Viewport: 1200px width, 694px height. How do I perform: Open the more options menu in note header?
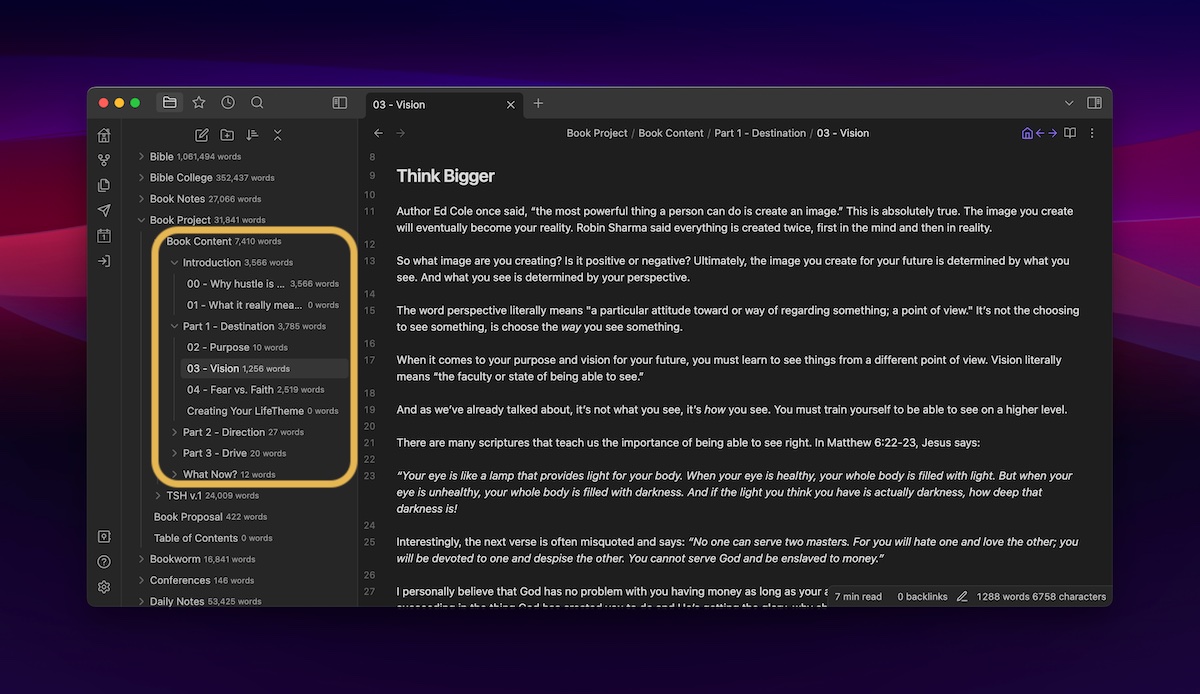pyautogui.click(x=1092, y=133)
